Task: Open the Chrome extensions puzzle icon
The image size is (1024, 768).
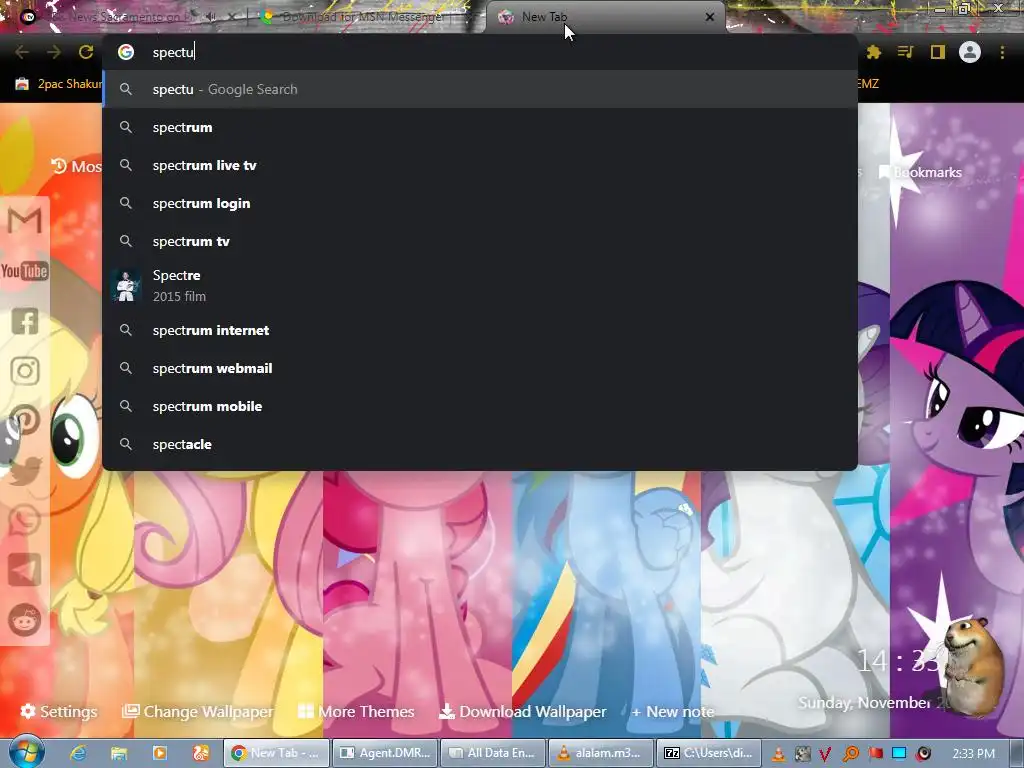Action: pos(874,52)
